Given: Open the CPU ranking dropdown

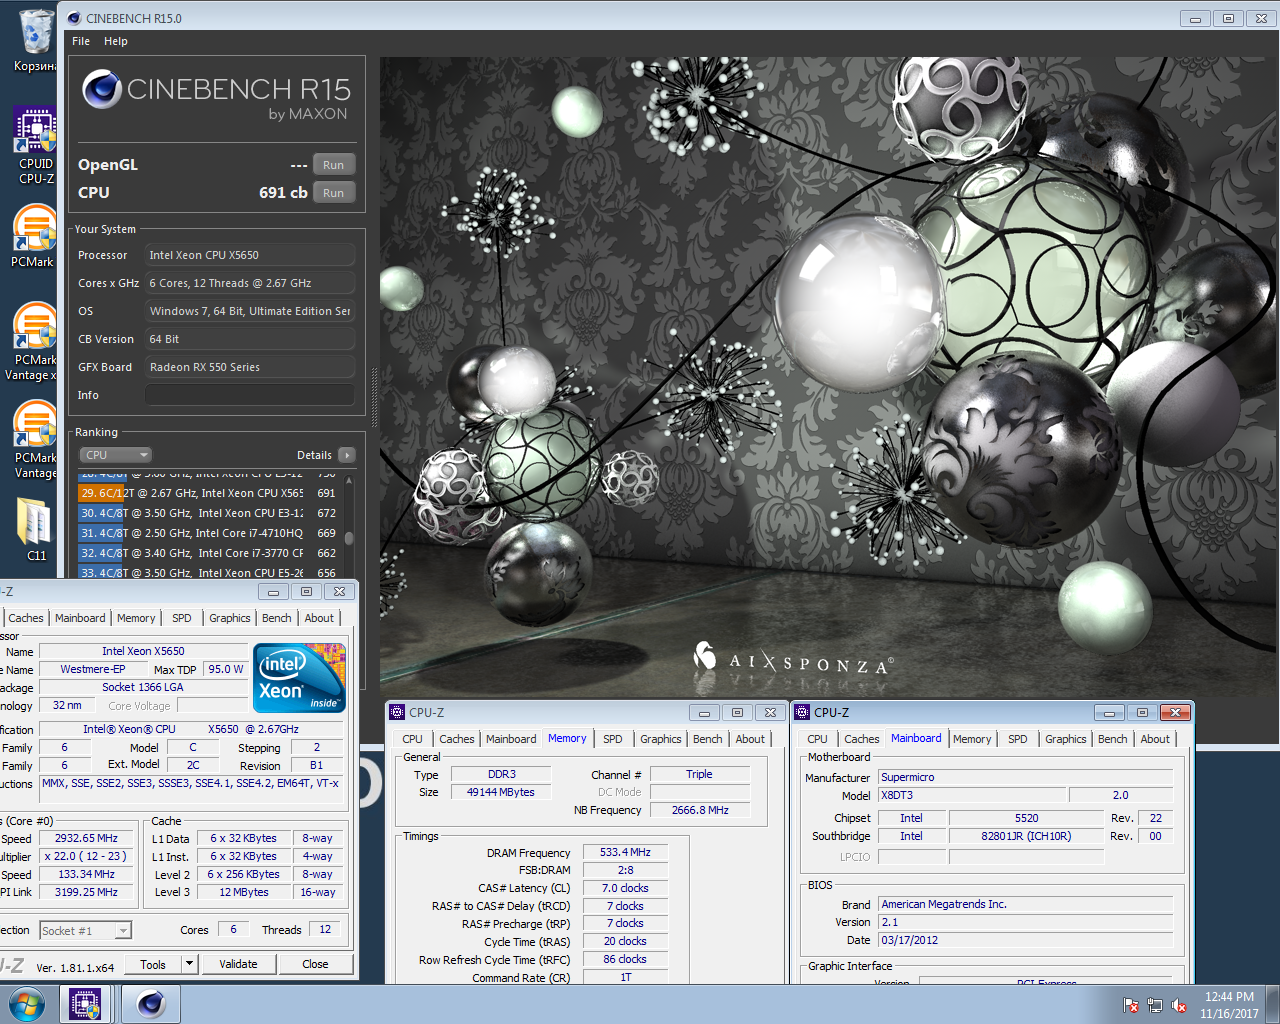Looking at the screenshot, I should 115,455.
